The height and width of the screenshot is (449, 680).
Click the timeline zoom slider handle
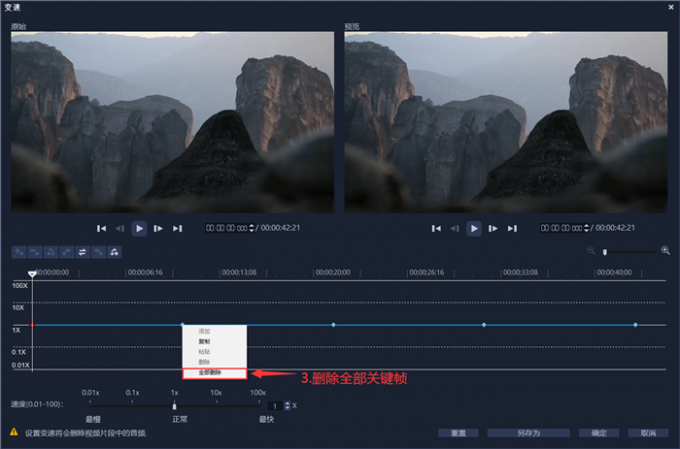(604, 251)
